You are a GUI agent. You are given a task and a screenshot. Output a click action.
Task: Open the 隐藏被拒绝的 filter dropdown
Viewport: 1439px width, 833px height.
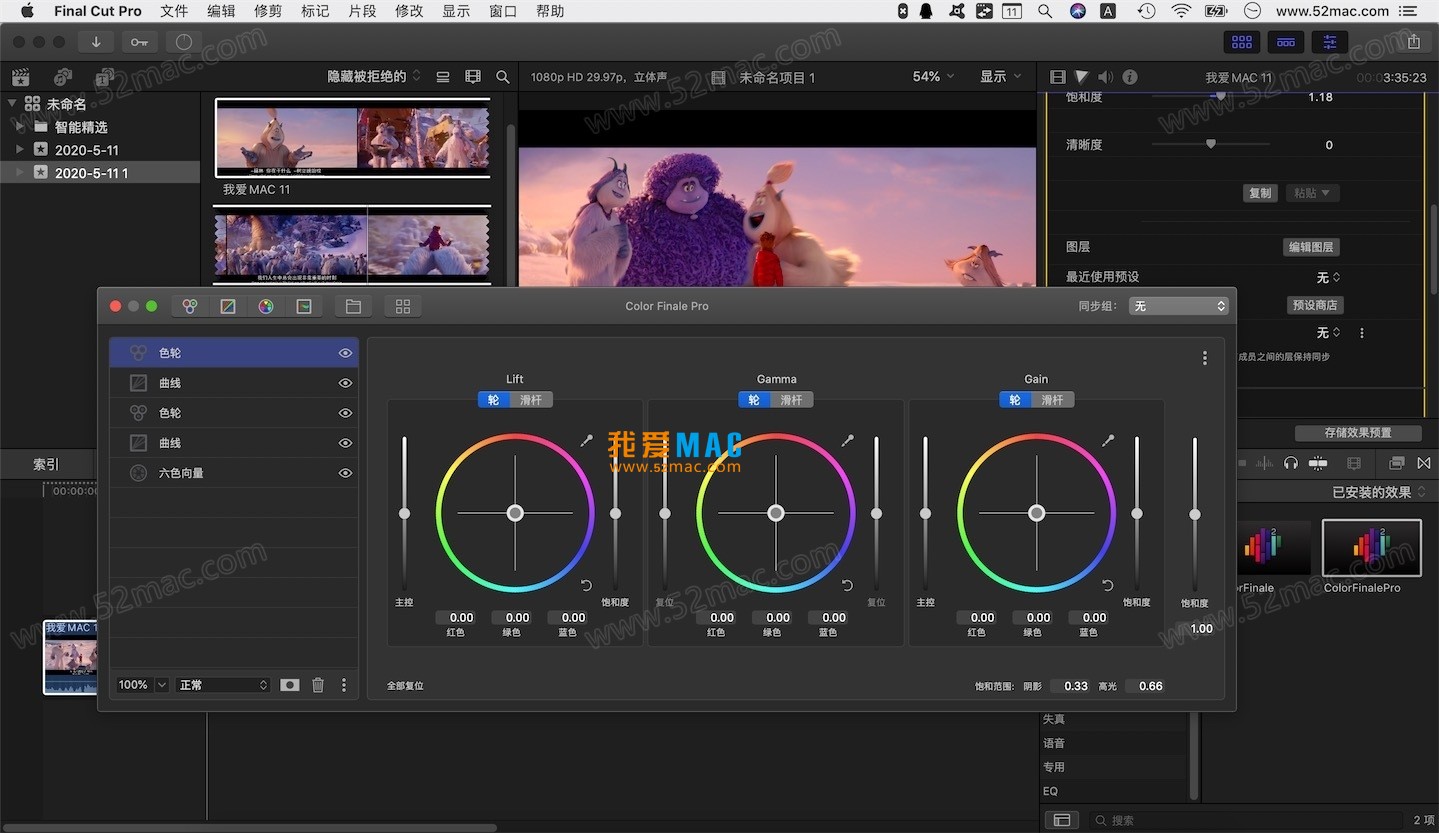375,77
